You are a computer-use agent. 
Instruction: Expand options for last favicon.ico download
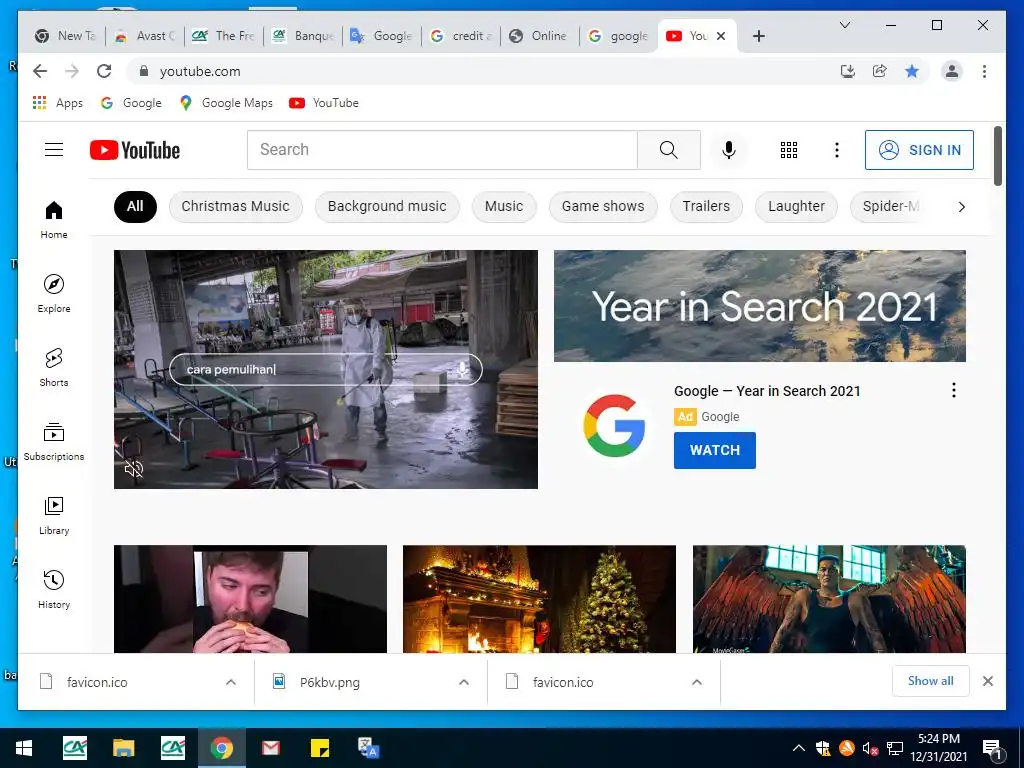click(x=697, y=682)
